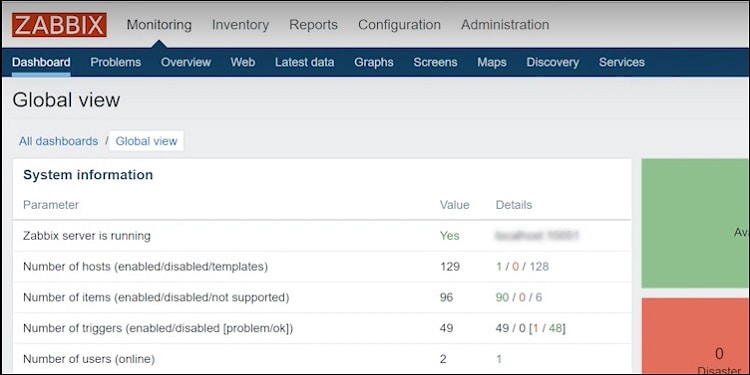Viewport: 750px width, 375px height.
Task: Click the items value 96
Action: tap(446, 298)
